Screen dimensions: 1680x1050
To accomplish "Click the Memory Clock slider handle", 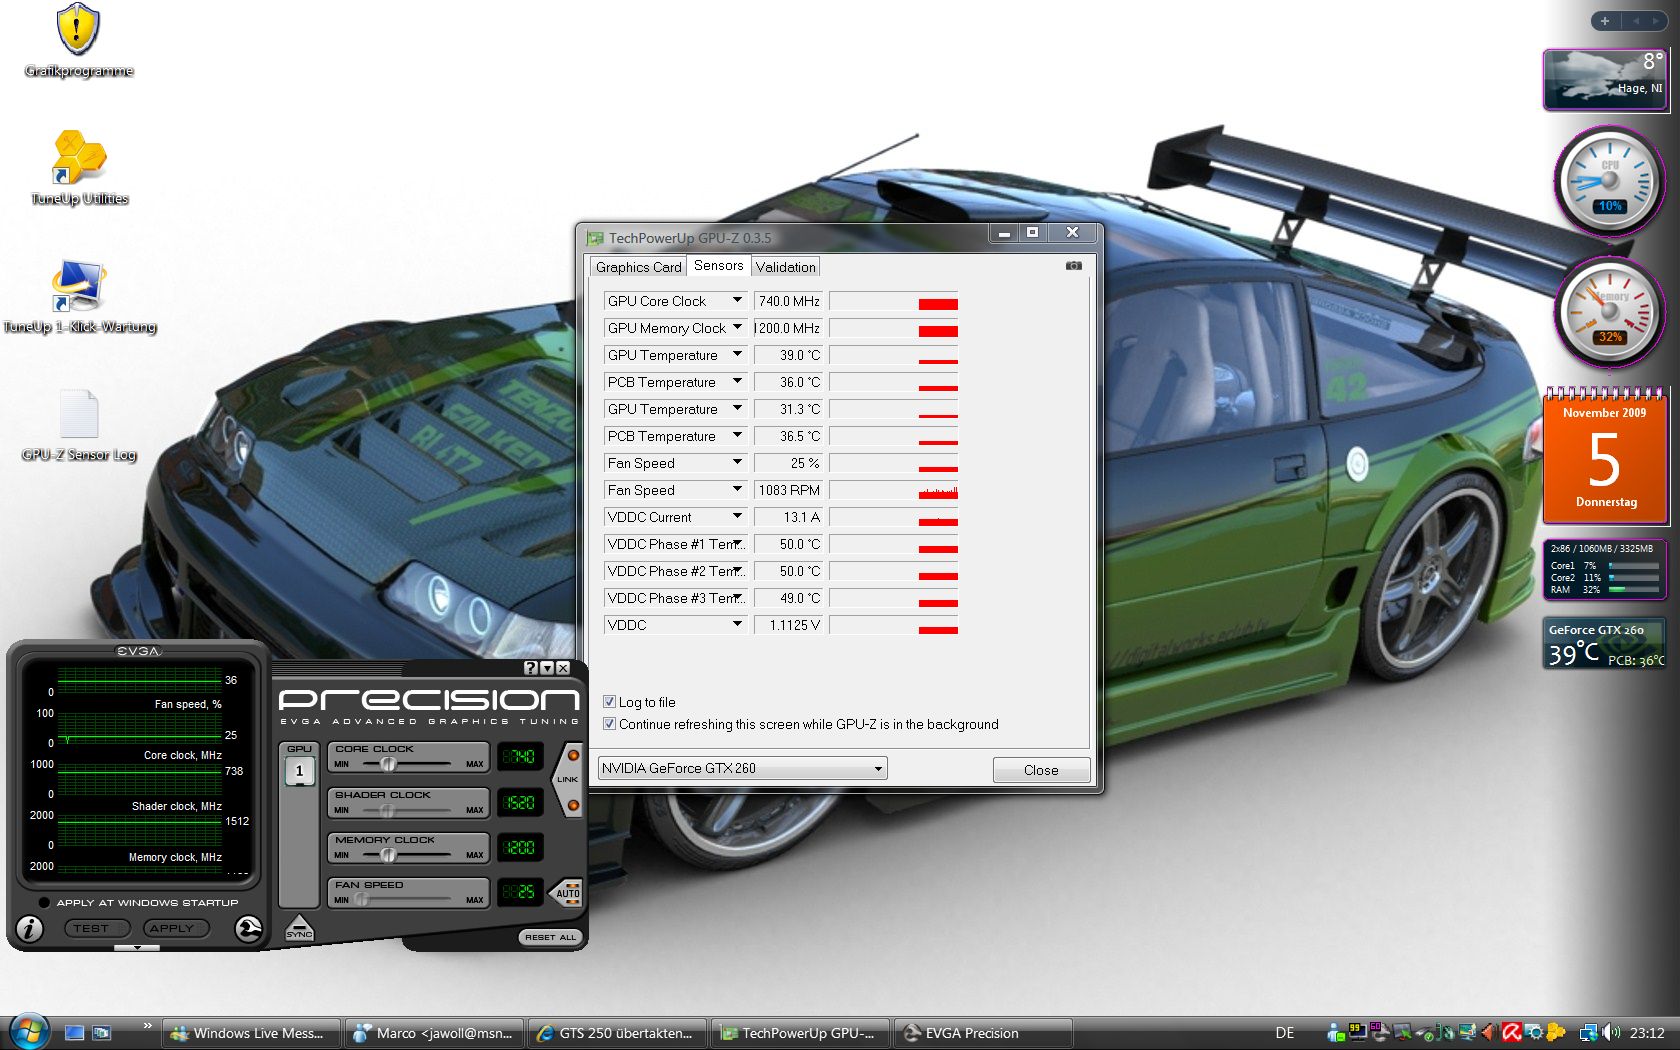I will click(x=388, y=855).
